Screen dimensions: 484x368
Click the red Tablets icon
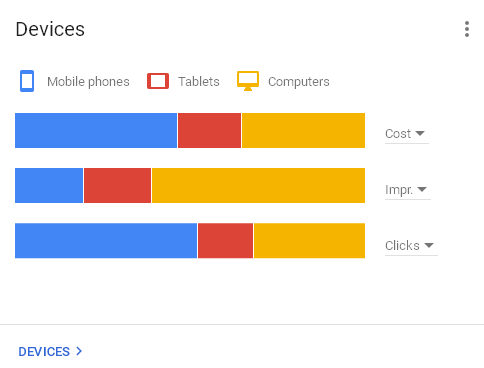[x=158, y=81]
